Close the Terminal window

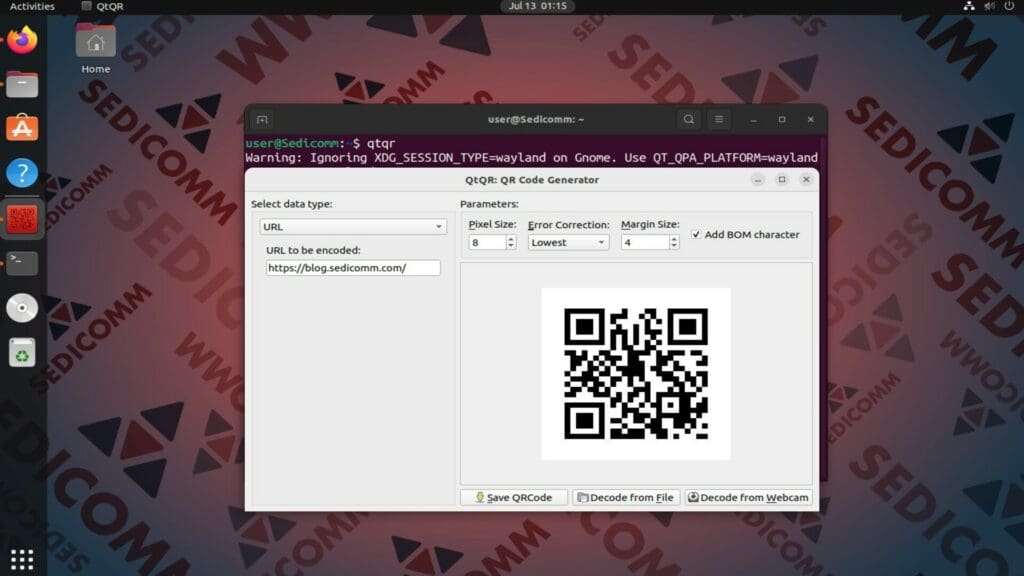[810, 120]
